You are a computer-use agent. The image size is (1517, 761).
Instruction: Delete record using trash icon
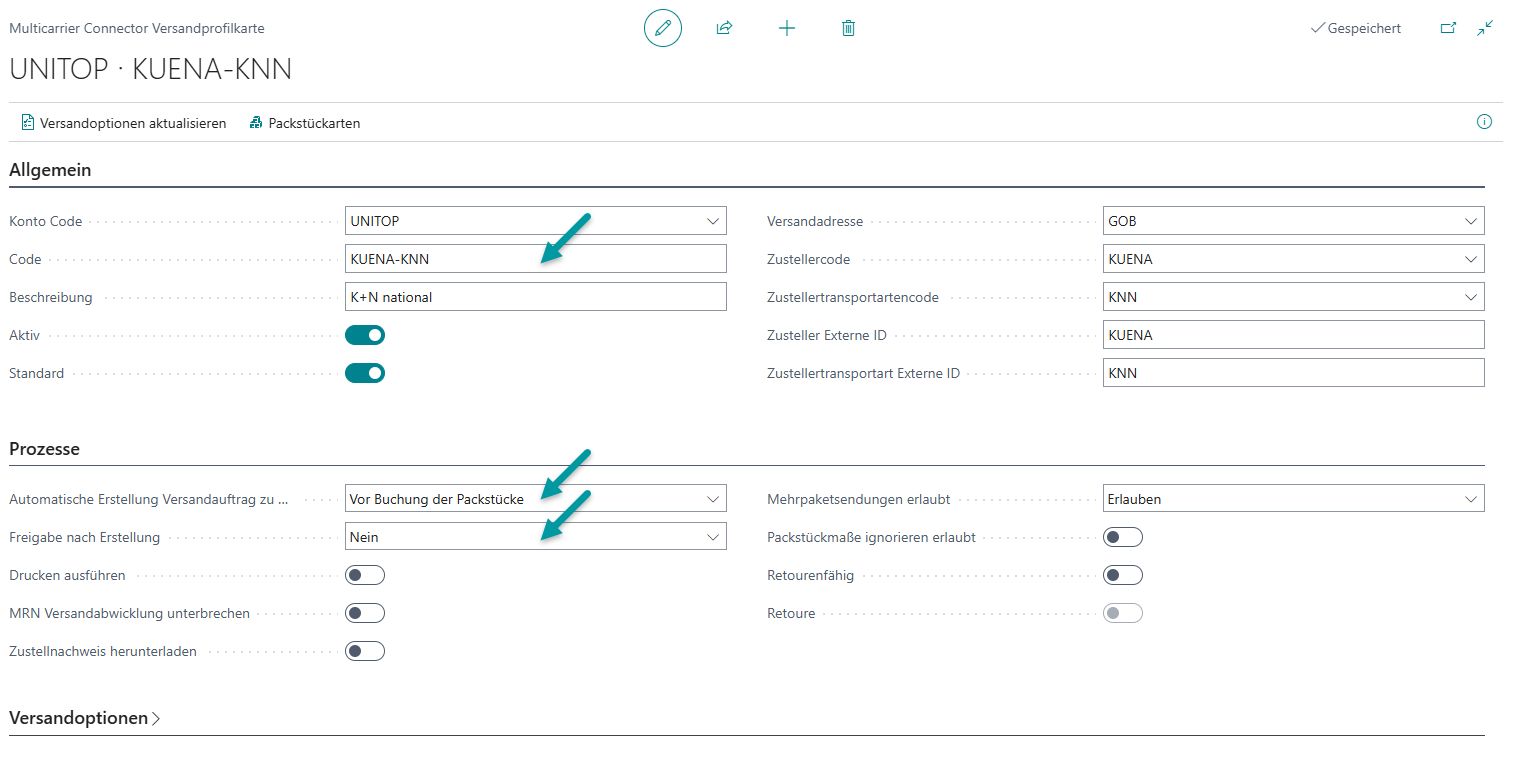click(x=848, y=28)
